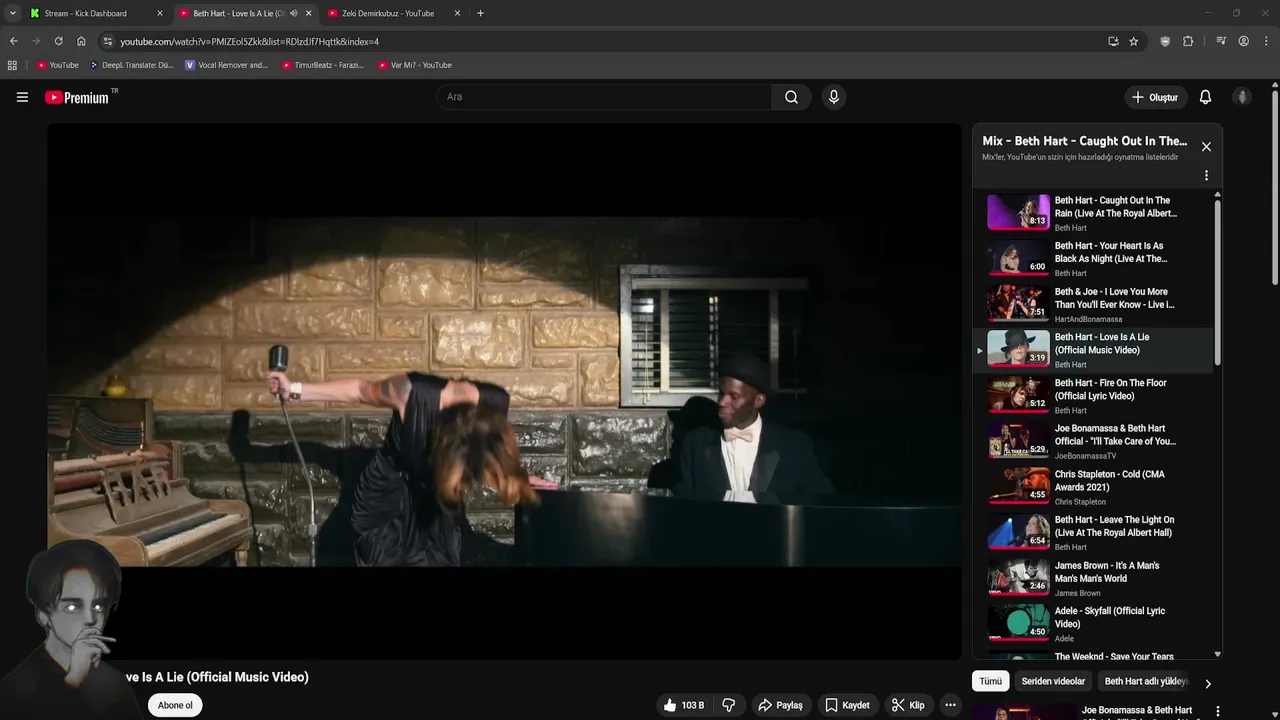Open the Chrome profile icon
This screenshot has width=1280, height=720.
(1244, 41)
